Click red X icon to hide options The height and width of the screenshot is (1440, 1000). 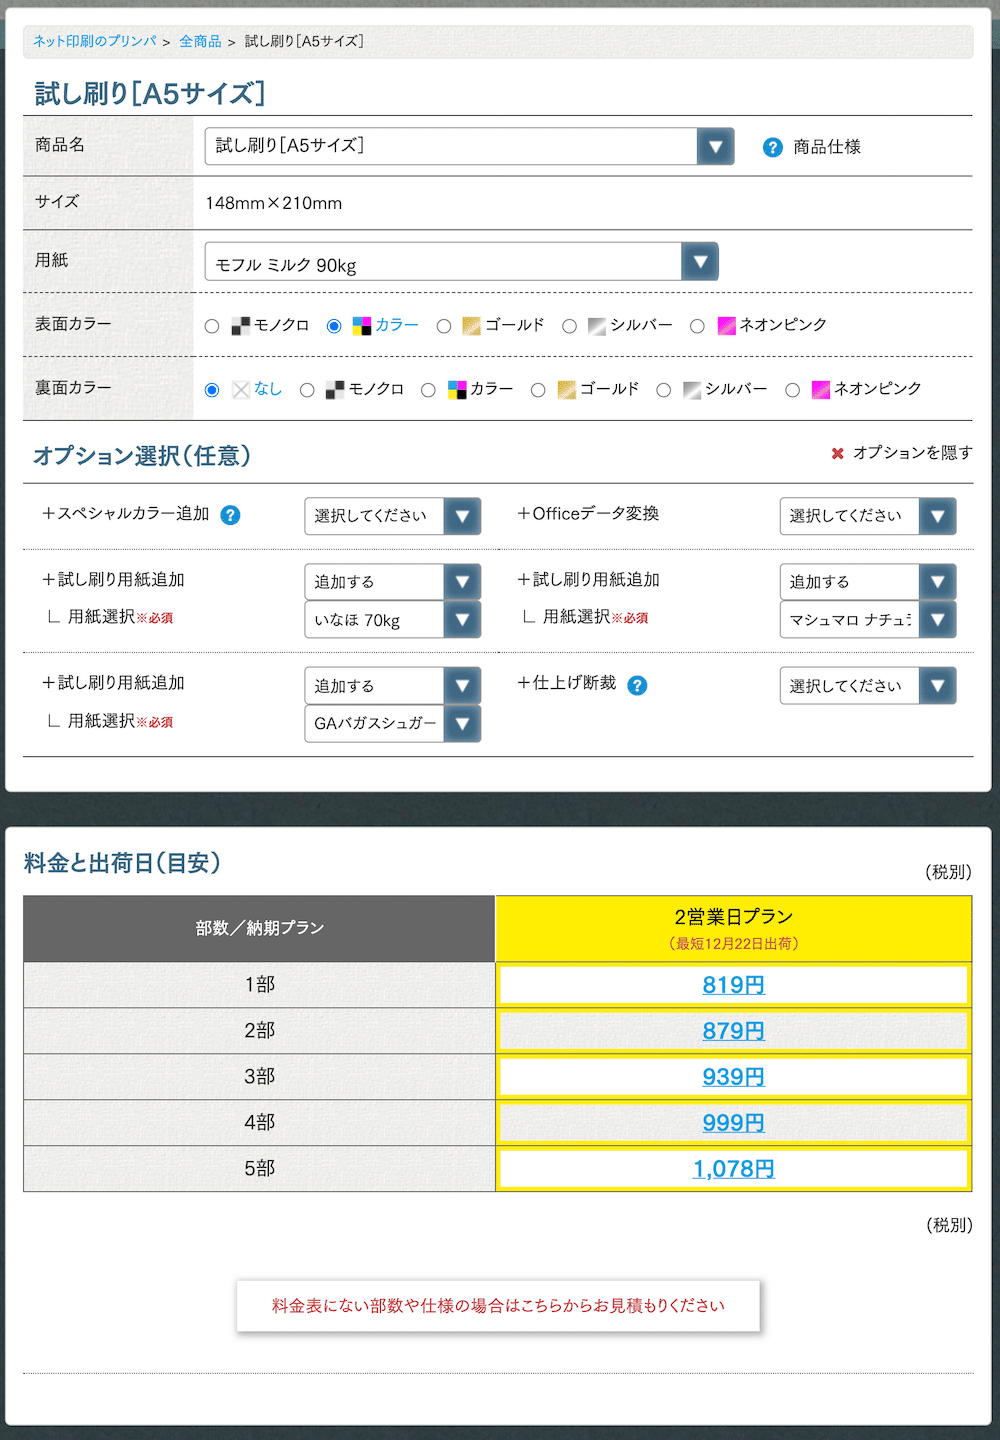(x=837, y=454)
